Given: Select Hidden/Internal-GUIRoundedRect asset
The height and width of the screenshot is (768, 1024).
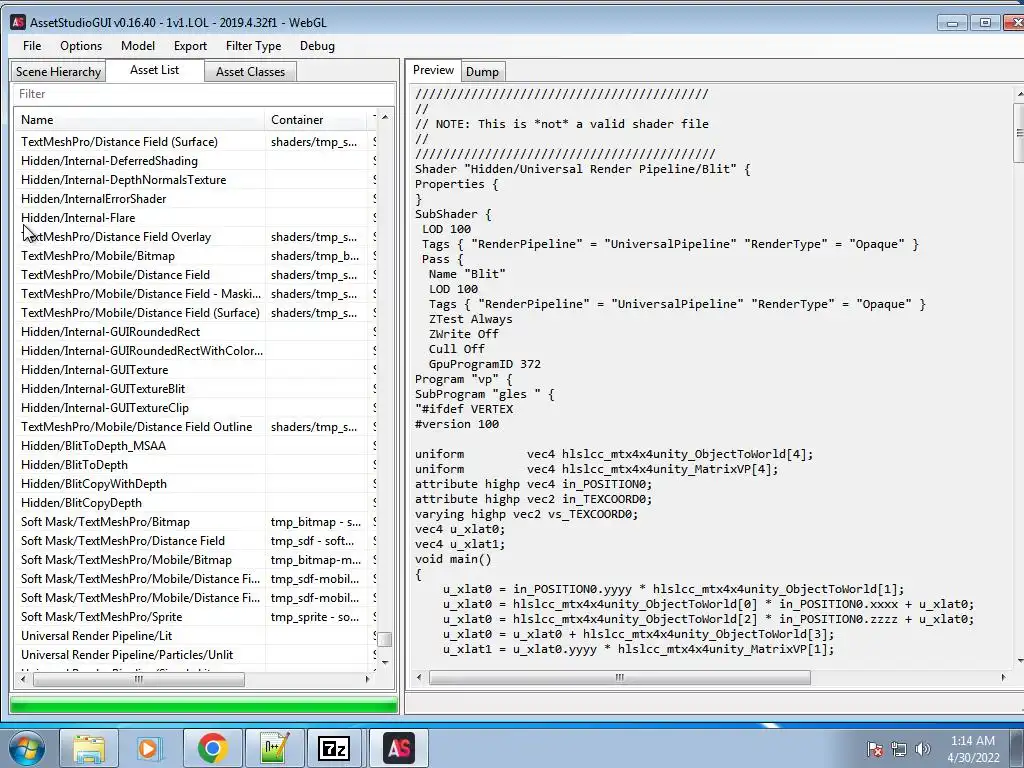Looking at the screenshot, I should 195,332.
